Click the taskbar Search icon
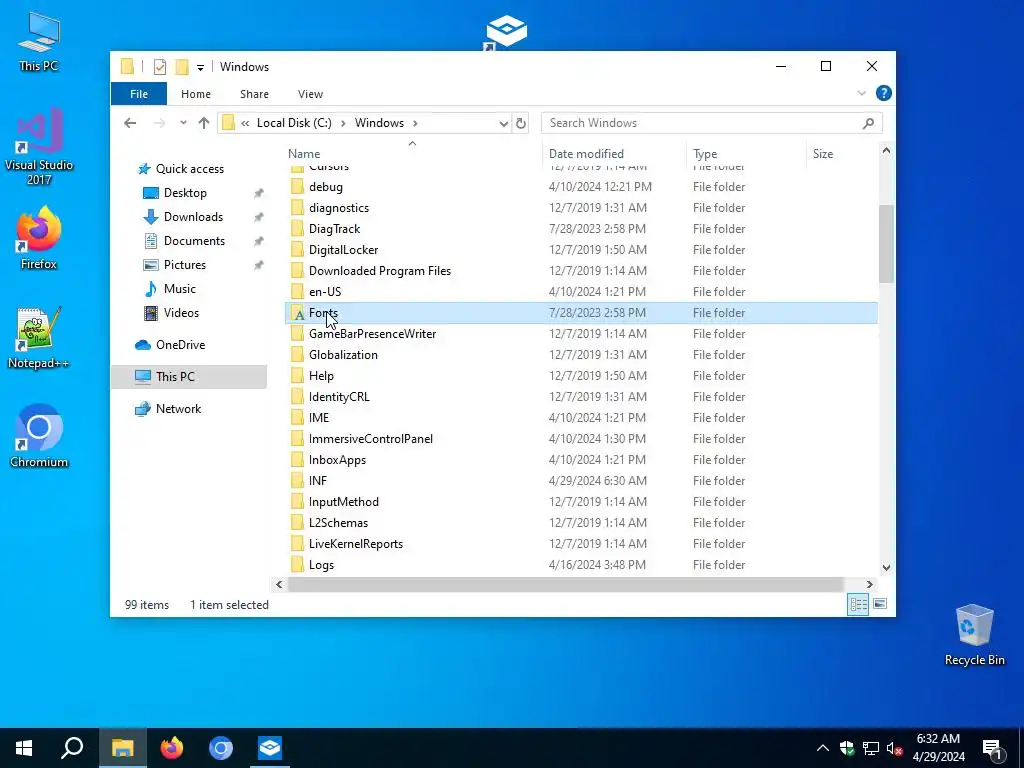 pos(72,748)
